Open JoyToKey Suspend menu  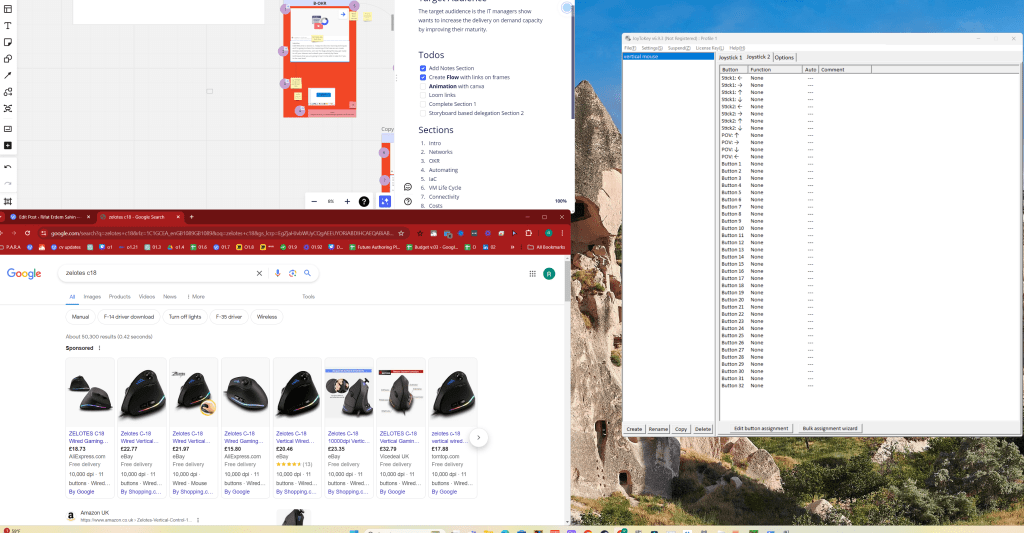tap(679, 48)
